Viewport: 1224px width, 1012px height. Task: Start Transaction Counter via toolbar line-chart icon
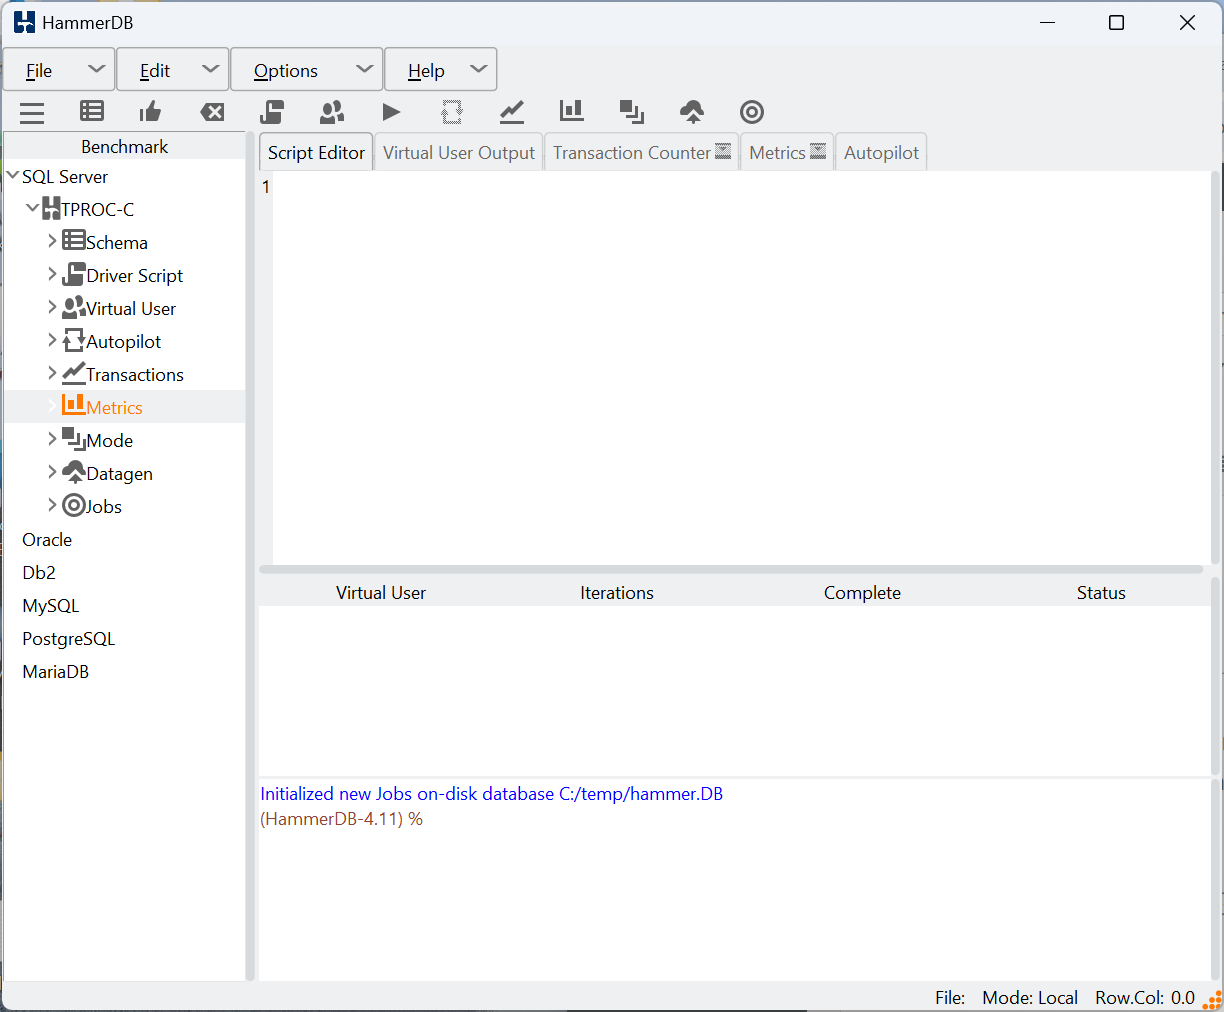512,111
